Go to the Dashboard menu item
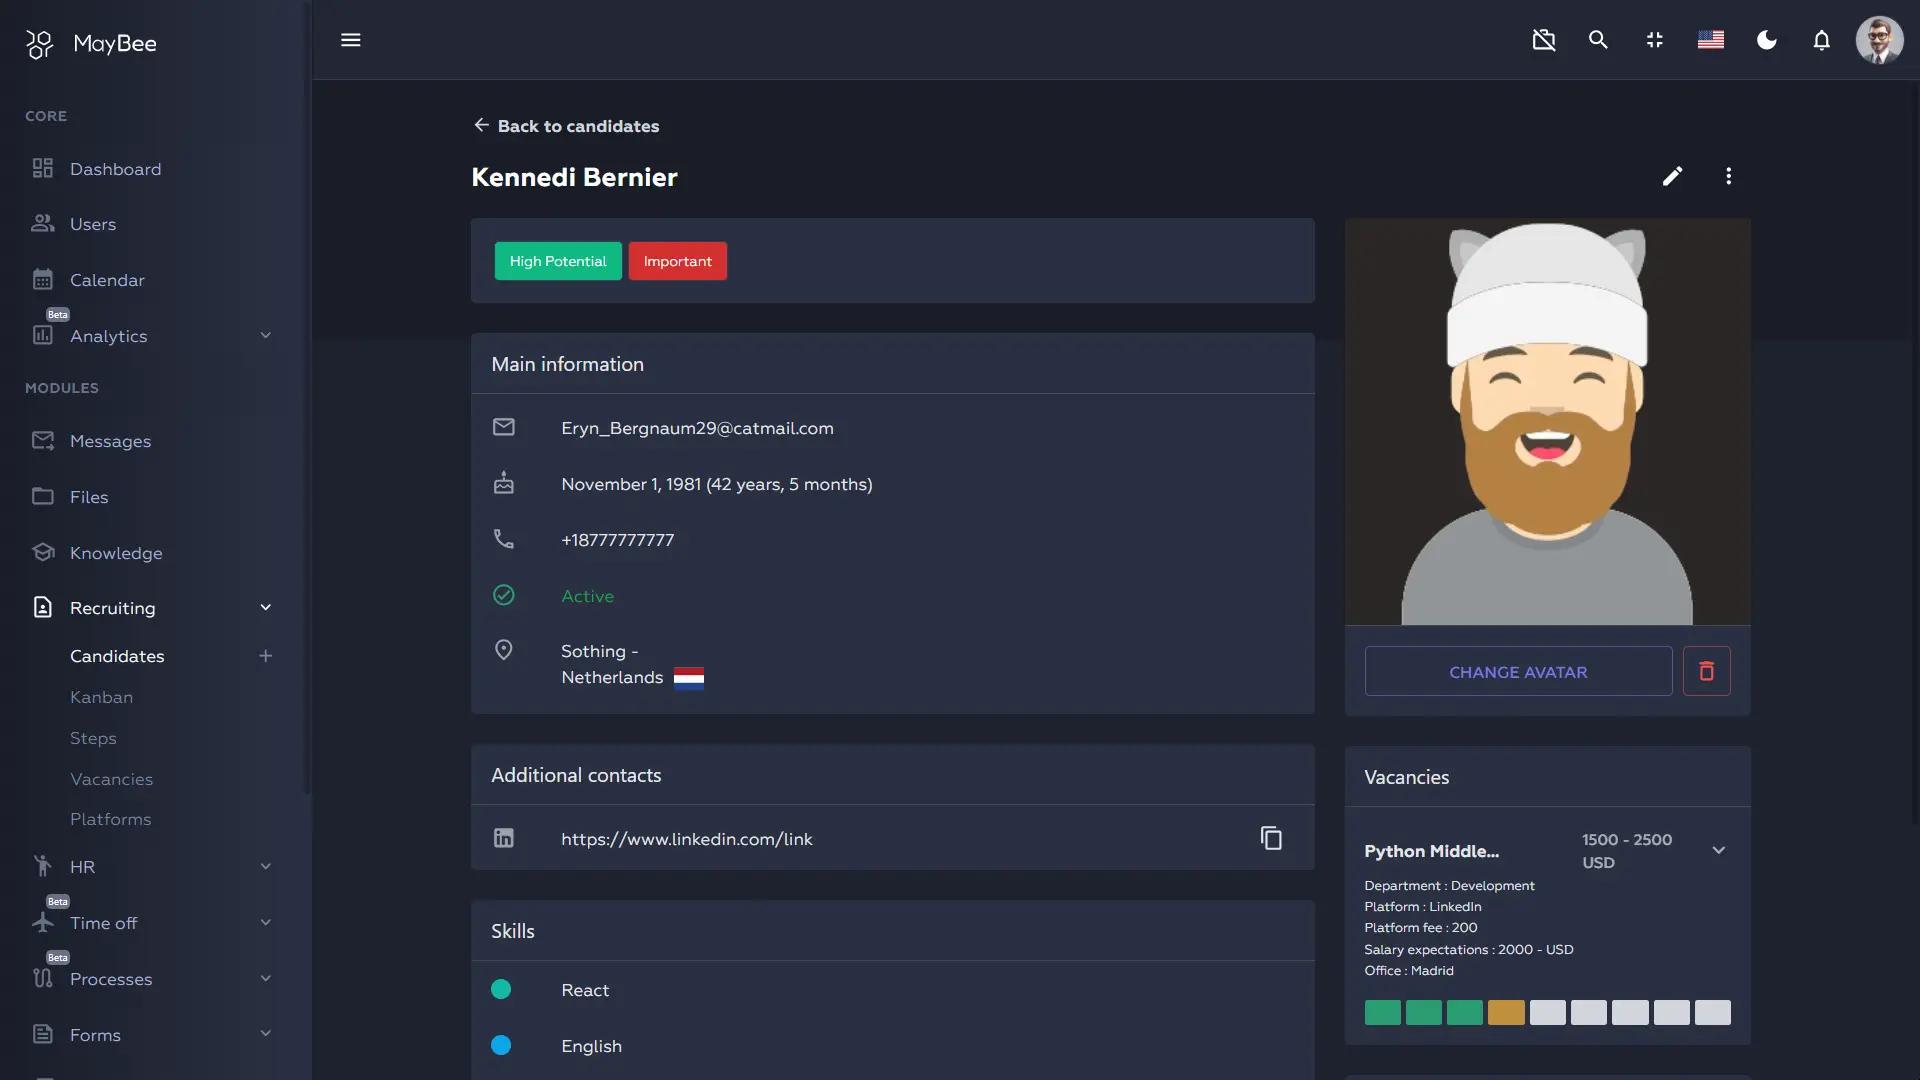This screenshot has height=1080, width=1920. coord(115,169)
